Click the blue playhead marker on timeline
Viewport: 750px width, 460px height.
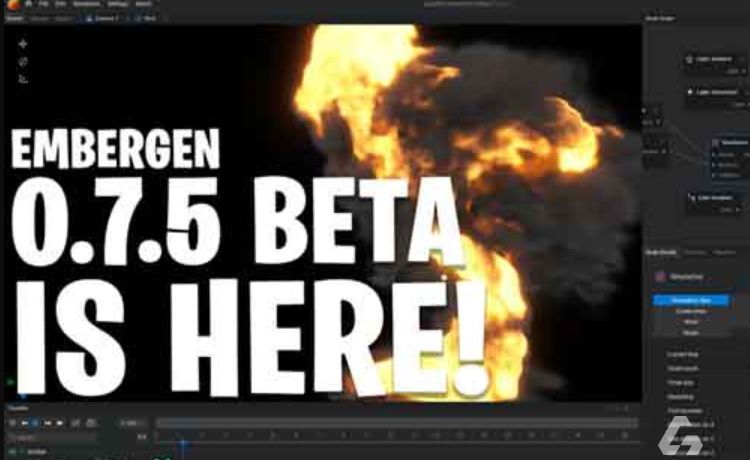click(x=183, y=445)
